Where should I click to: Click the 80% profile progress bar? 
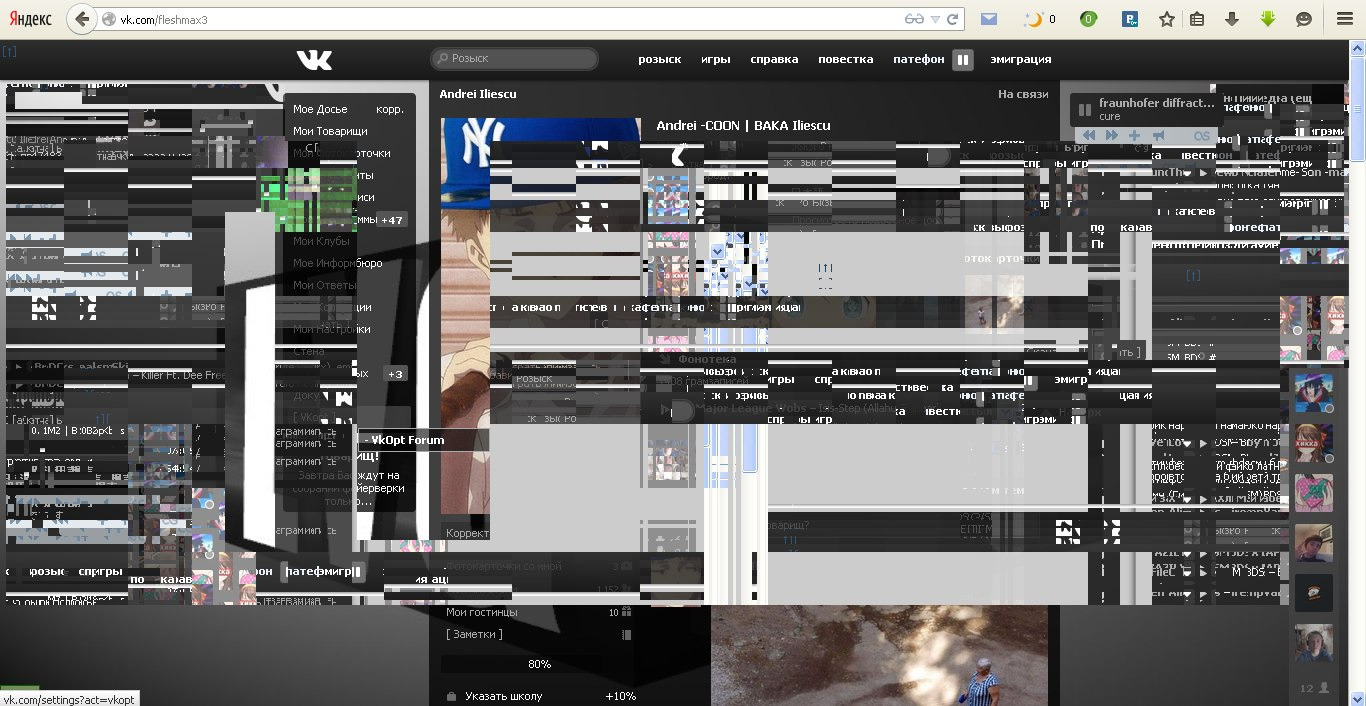[x=539, y=664]
